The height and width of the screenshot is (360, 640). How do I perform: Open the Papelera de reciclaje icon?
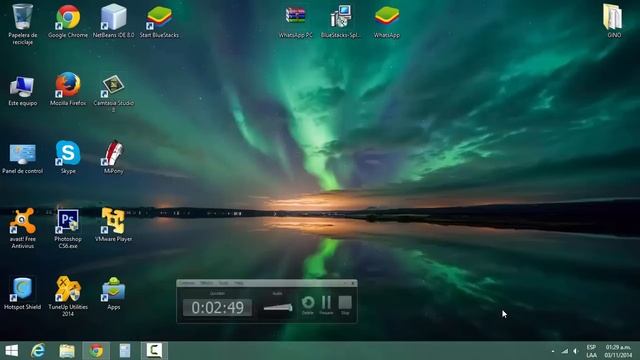(22, 24)
